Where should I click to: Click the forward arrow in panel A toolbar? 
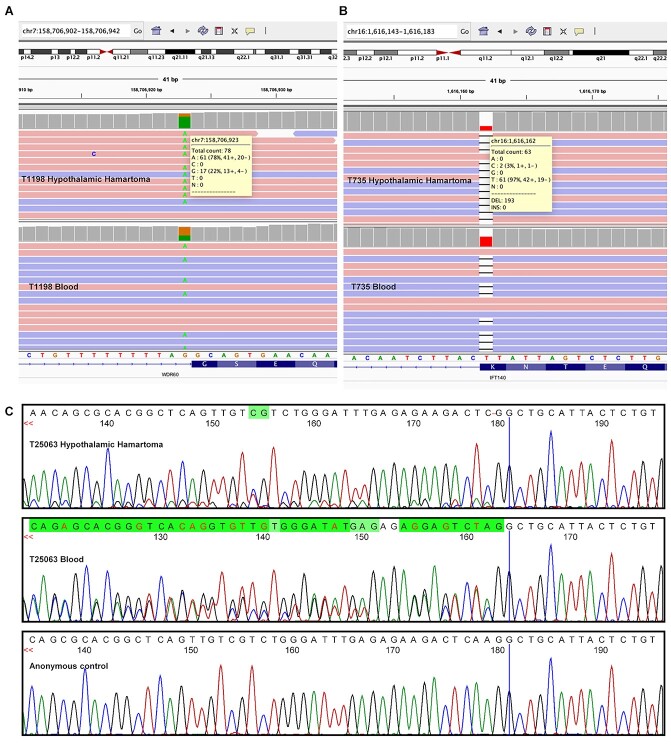187,31
